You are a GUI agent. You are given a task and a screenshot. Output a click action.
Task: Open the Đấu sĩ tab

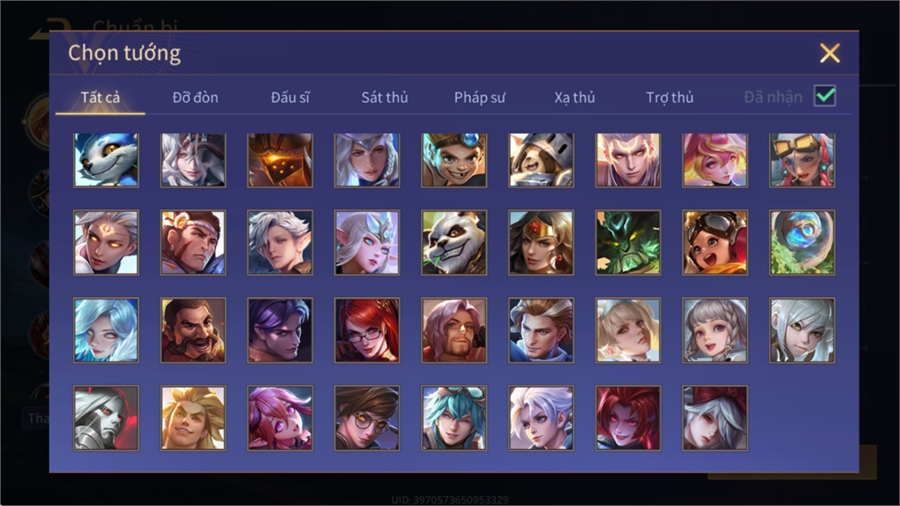(x=290, y=98)
